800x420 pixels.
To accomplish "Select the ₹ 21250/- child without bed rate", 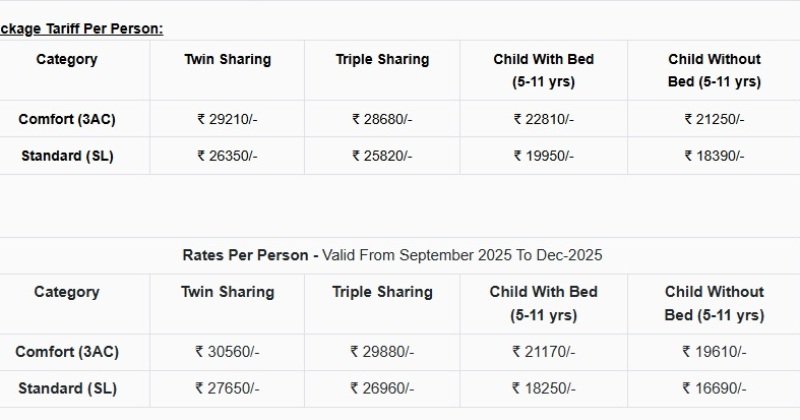I will pos(714,119).
